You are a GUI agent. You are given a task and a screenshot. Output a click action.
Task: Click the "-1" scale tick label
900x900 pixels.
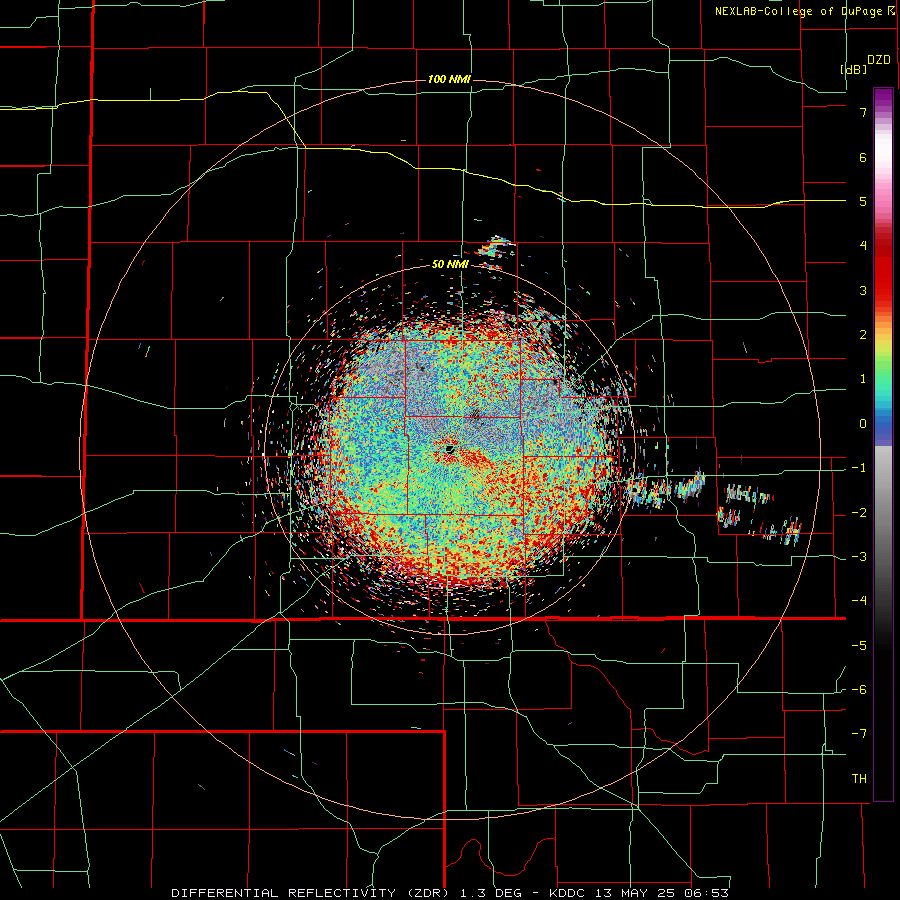pos(859,468)
